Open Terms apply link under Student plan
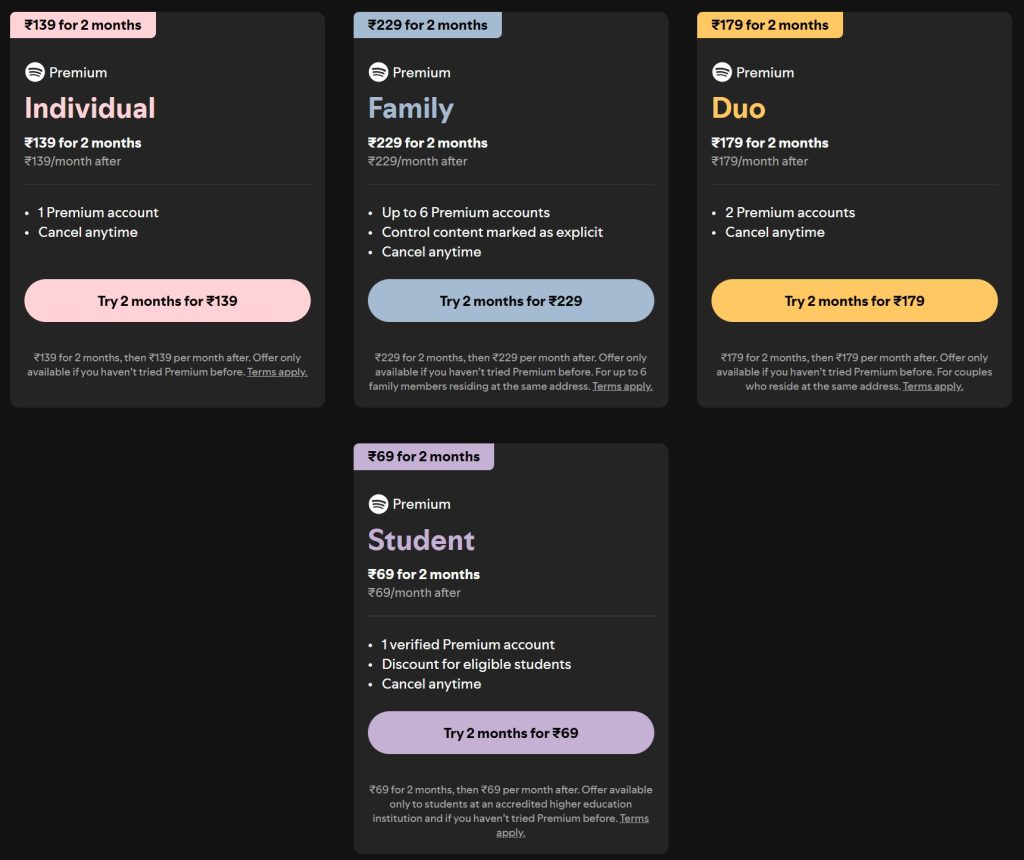The image size is (1024, 860). [x=634, y=818]
